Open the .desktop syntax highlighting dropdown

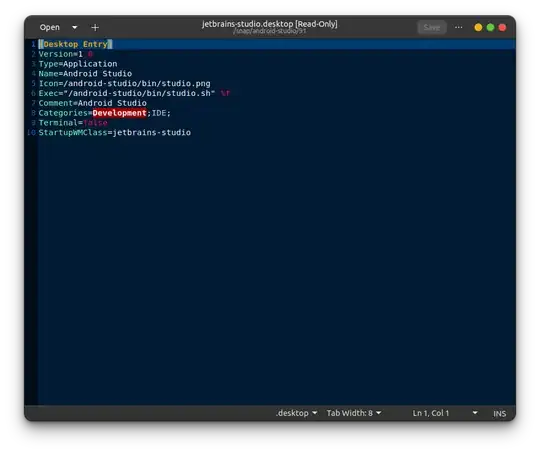pos(296,413)
